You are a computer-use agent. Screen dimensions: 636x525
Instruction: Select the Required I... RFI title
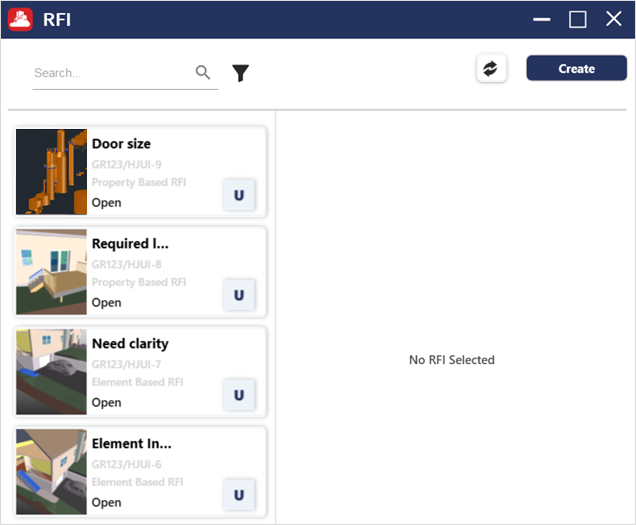(x=130, y=243)
